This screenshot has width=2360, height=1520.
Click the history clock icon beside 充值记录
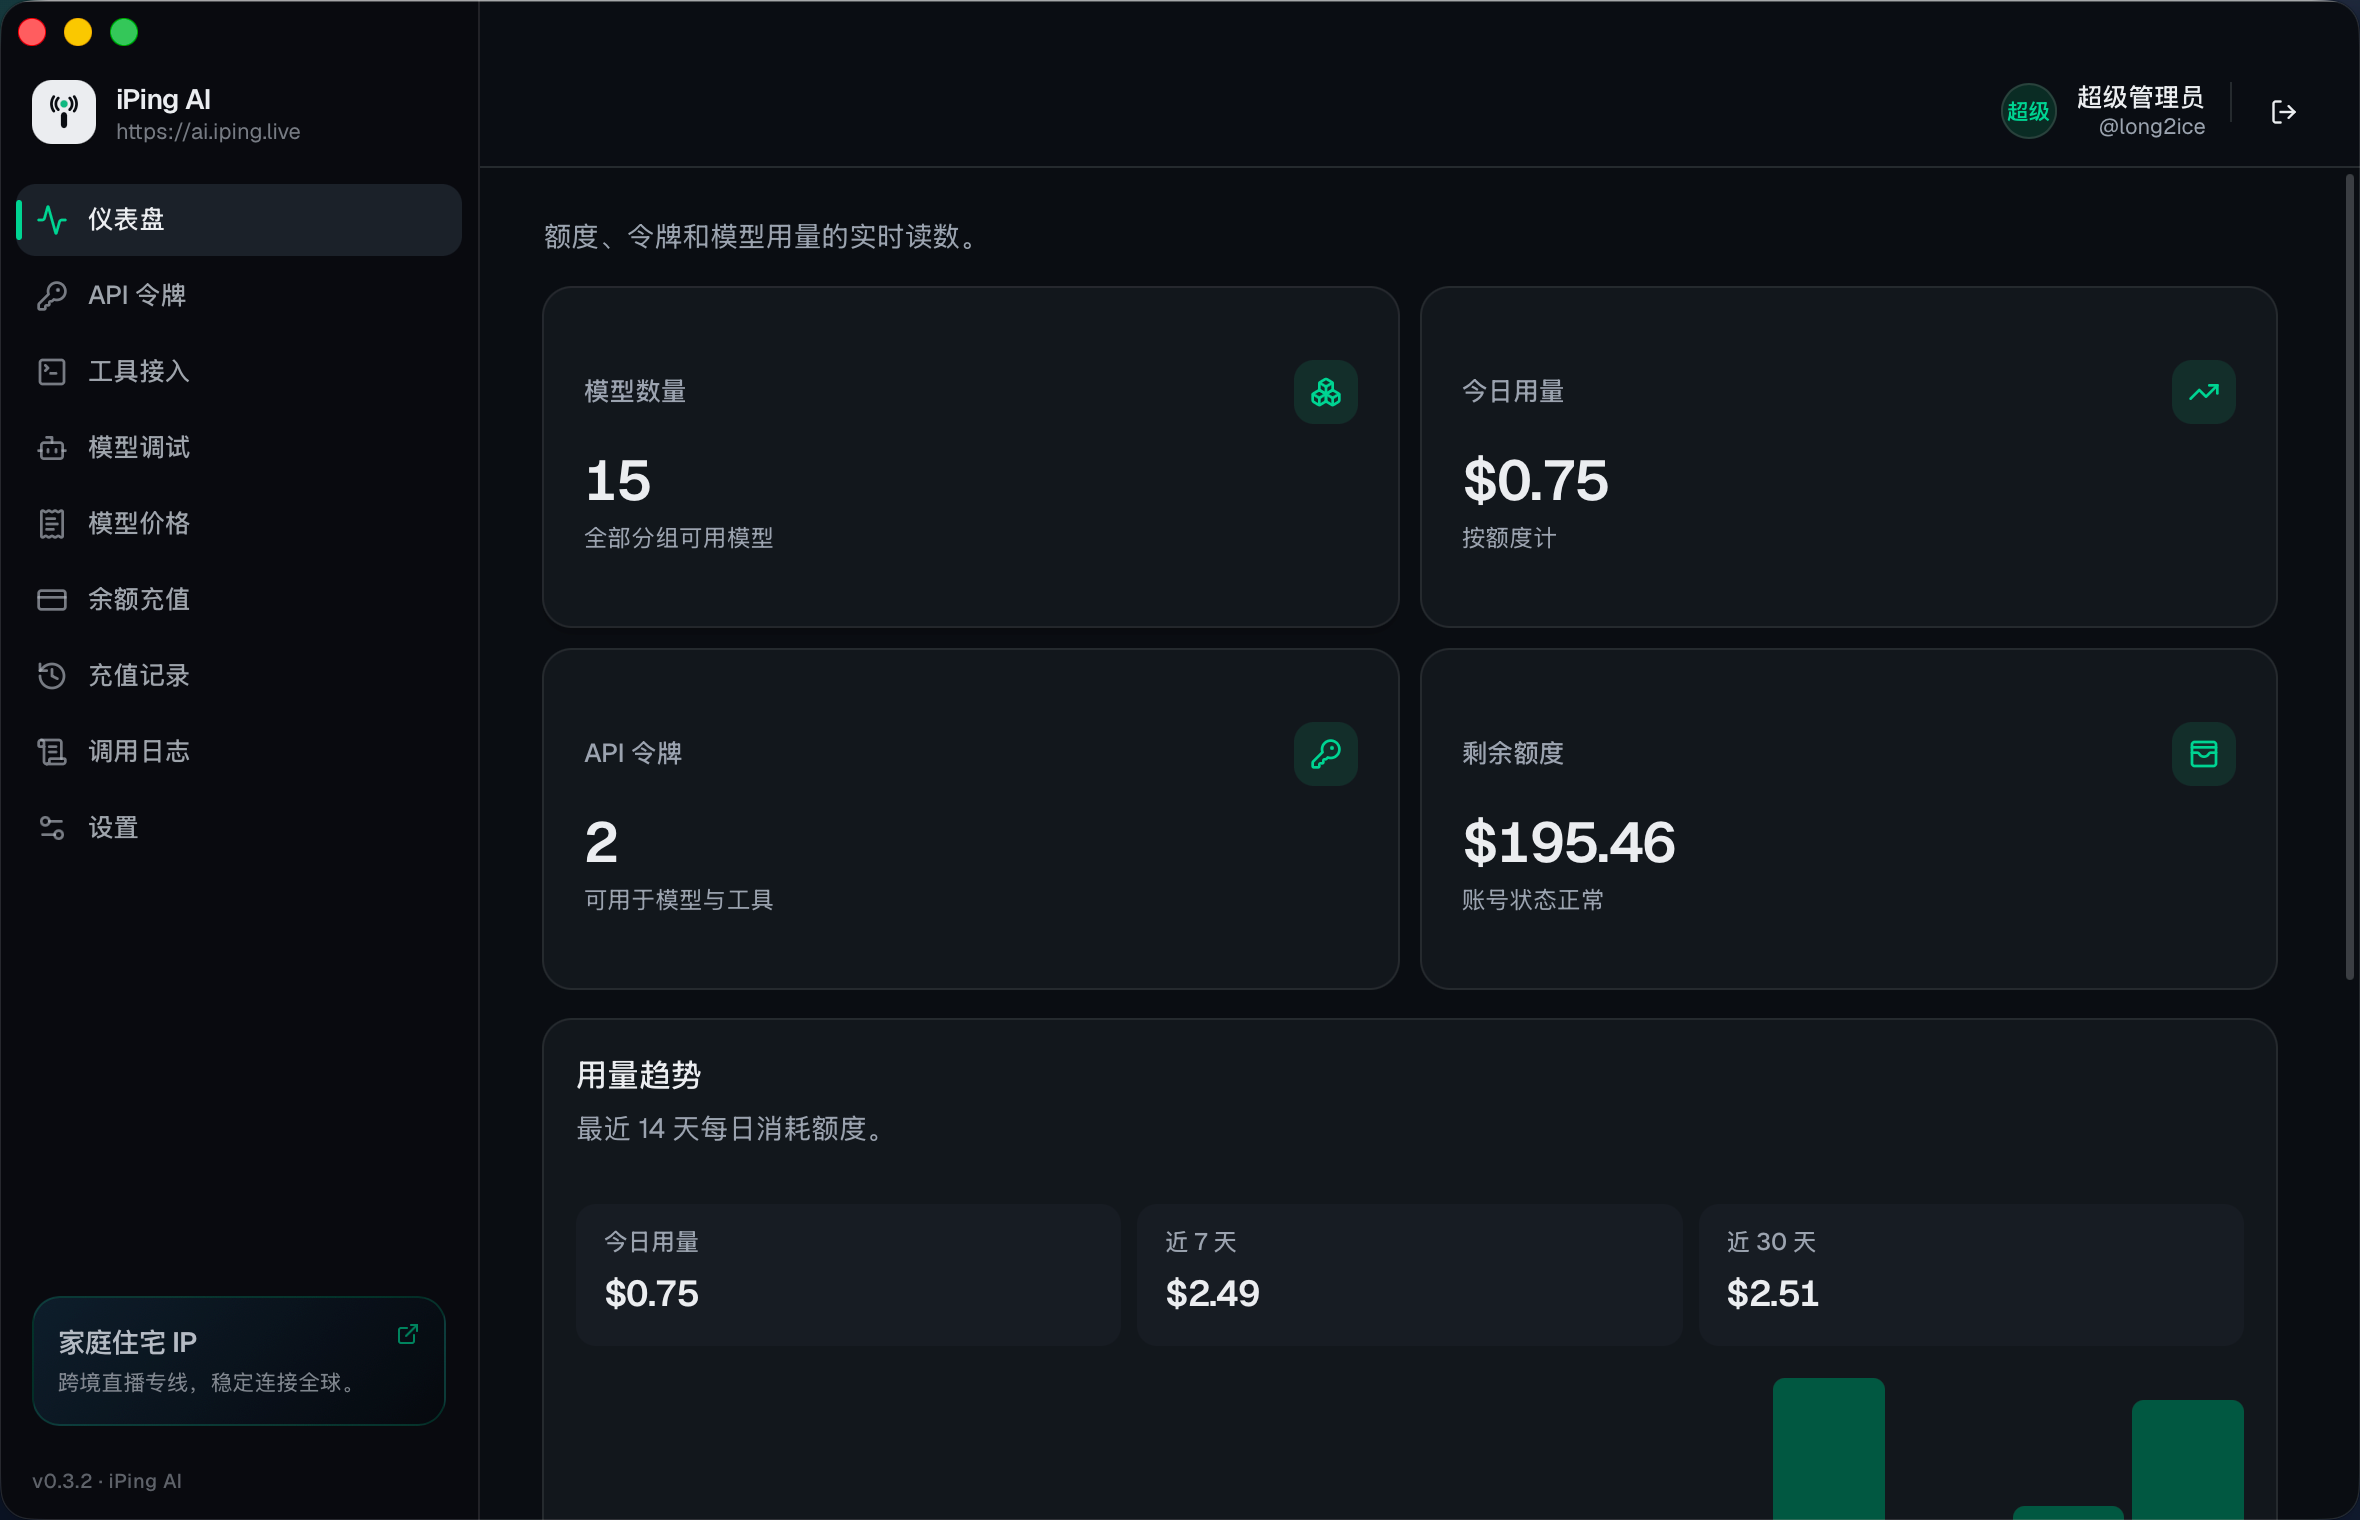tap(52, 676)
